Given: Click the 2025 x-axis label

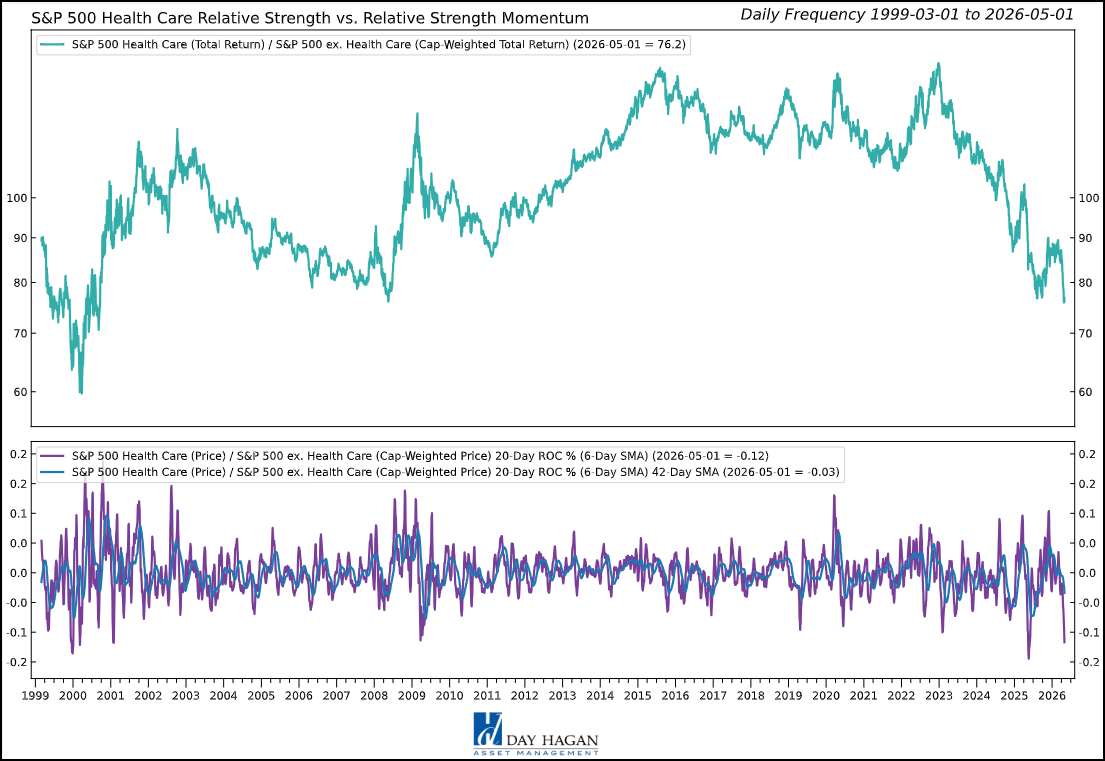Looking at the screenshot, I should (1014, 695).
